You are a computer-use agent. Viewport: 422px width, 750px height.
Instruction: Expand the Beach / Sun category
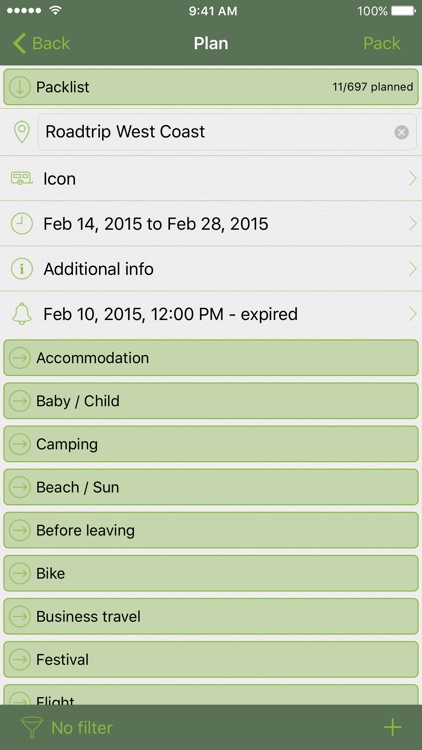coord(211,487)
